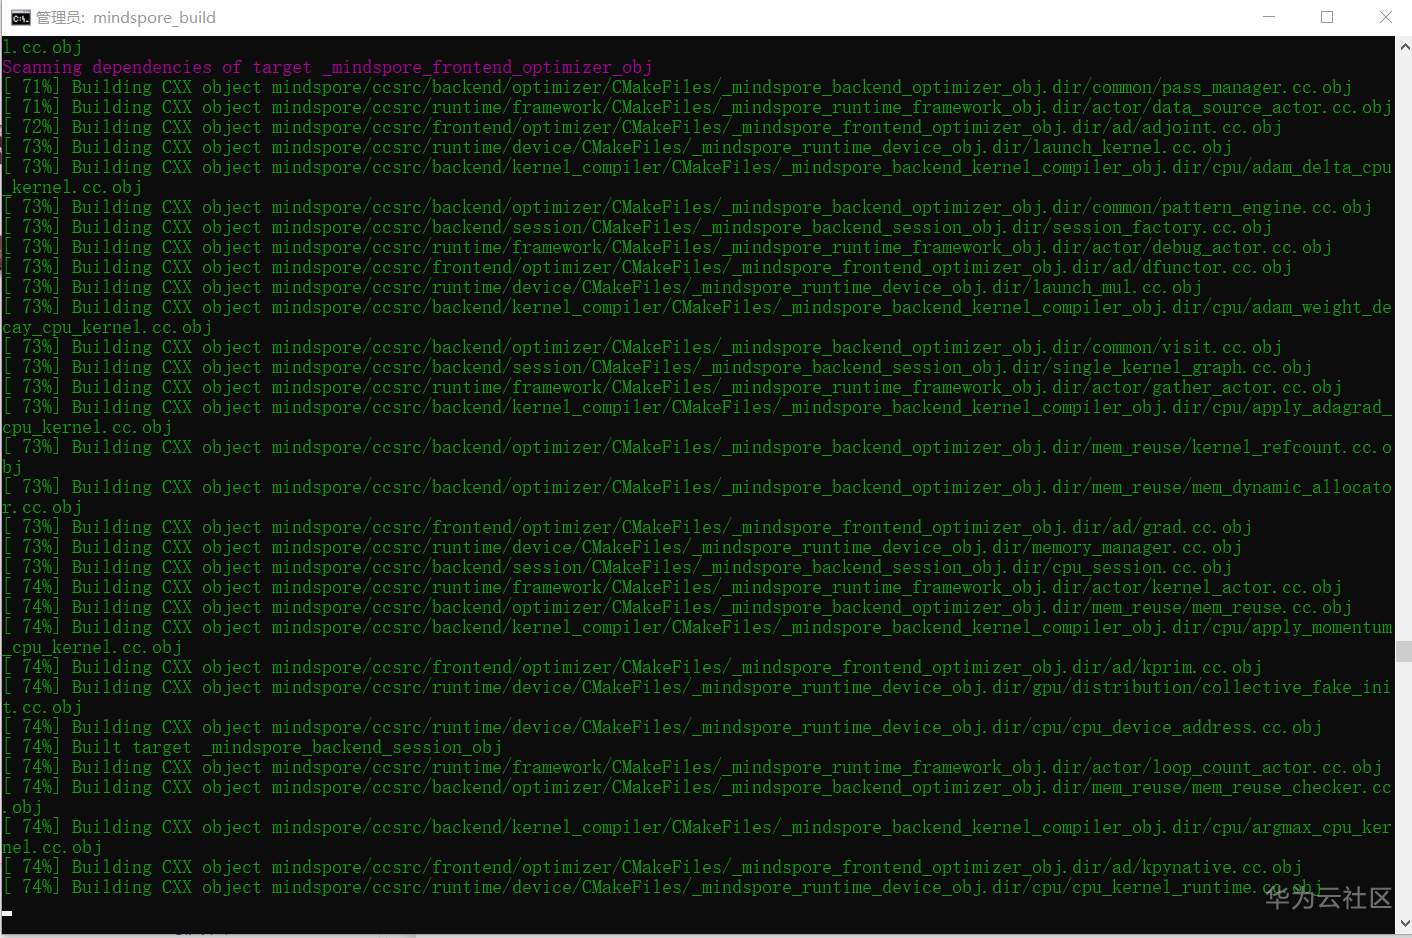Click the line building ad/grad.cc.obj

627,527
